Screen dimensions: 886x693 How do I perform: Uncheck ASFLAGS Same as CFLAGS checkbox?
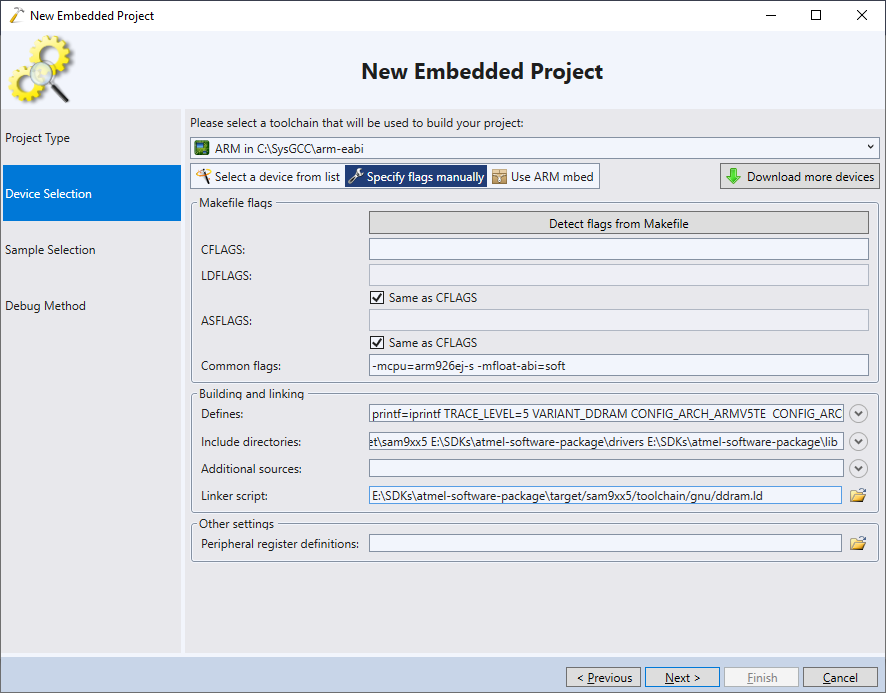click(377, 343)
